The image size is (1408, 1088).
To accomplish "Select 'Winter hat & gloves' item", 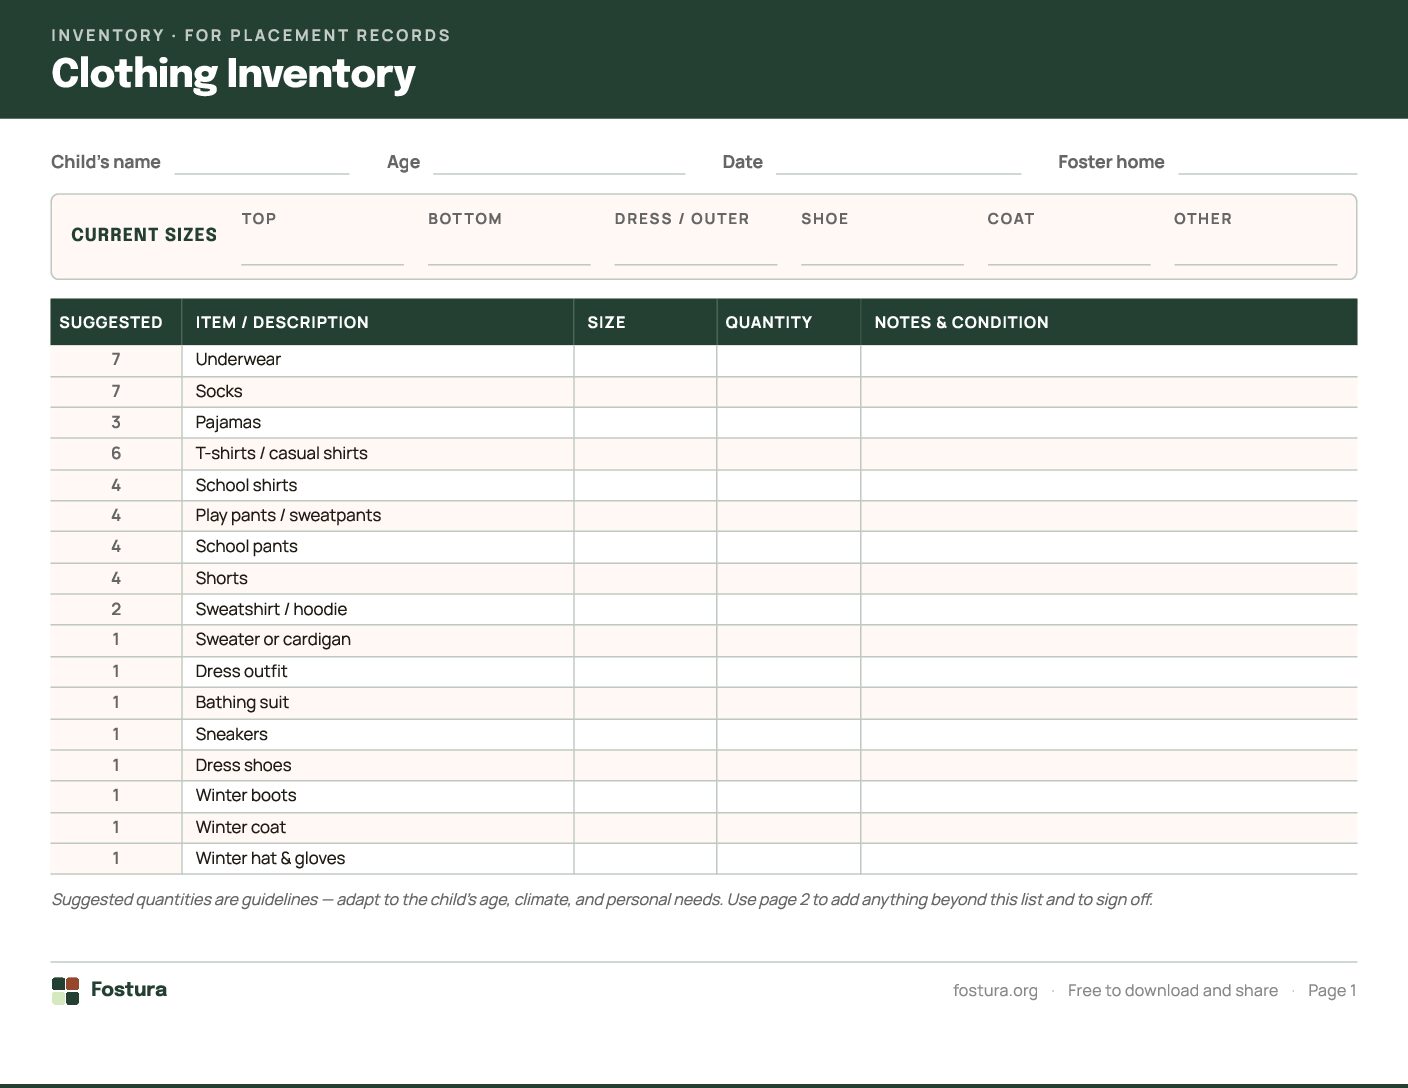I will (x=270, y=858).
